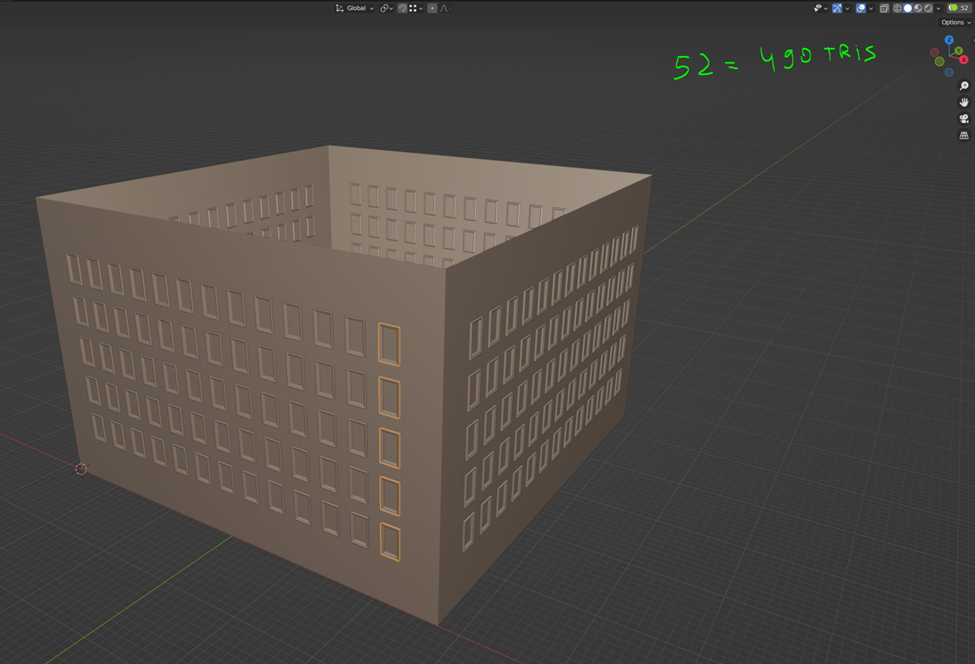The height and width of the screenshot is (664, 975).
Task: Click the green scene stats indicator showing 52
Action: point(958,8)
